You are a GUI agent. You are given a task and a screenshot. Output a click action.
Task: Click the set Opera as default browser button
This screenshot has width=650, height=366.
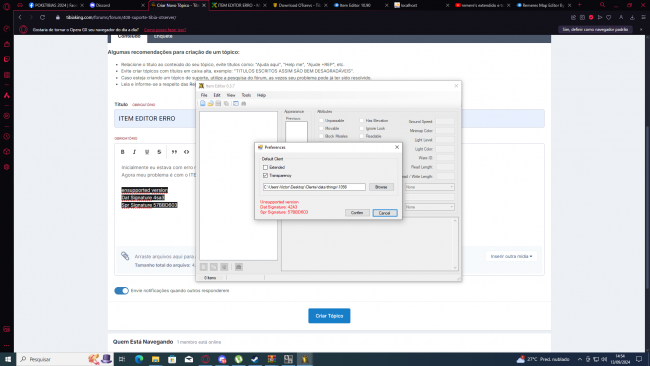click(x=595, y=29)
